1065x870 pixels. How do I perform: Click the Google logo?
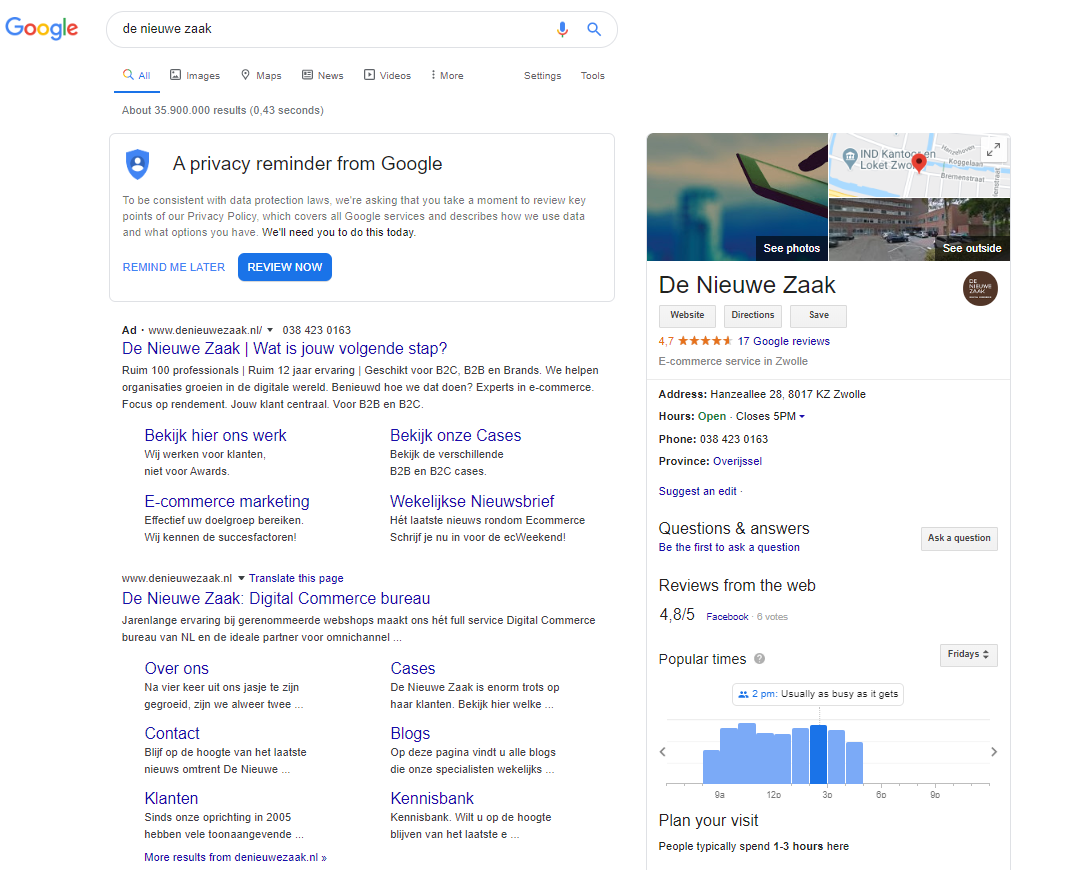click(41, 28)
